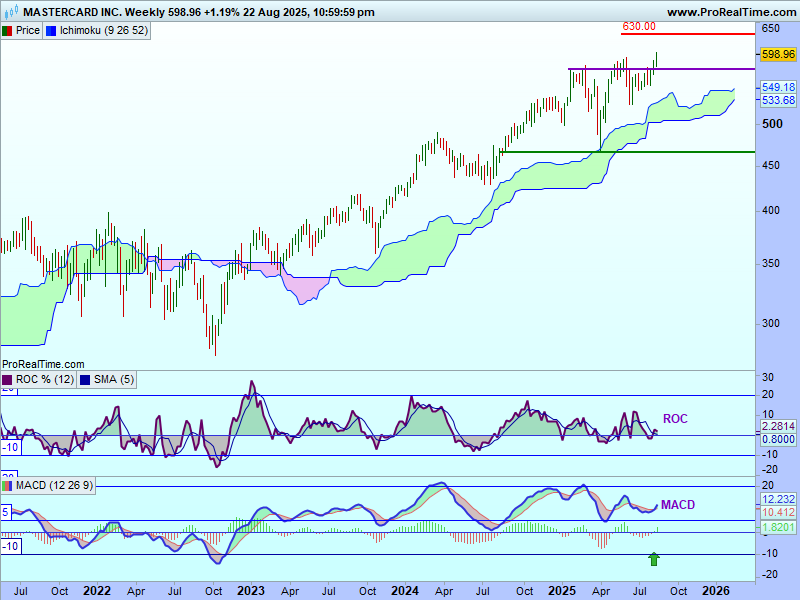Click the green up arrow in MACD panel
800x600 pixels.
coord(654,559)
